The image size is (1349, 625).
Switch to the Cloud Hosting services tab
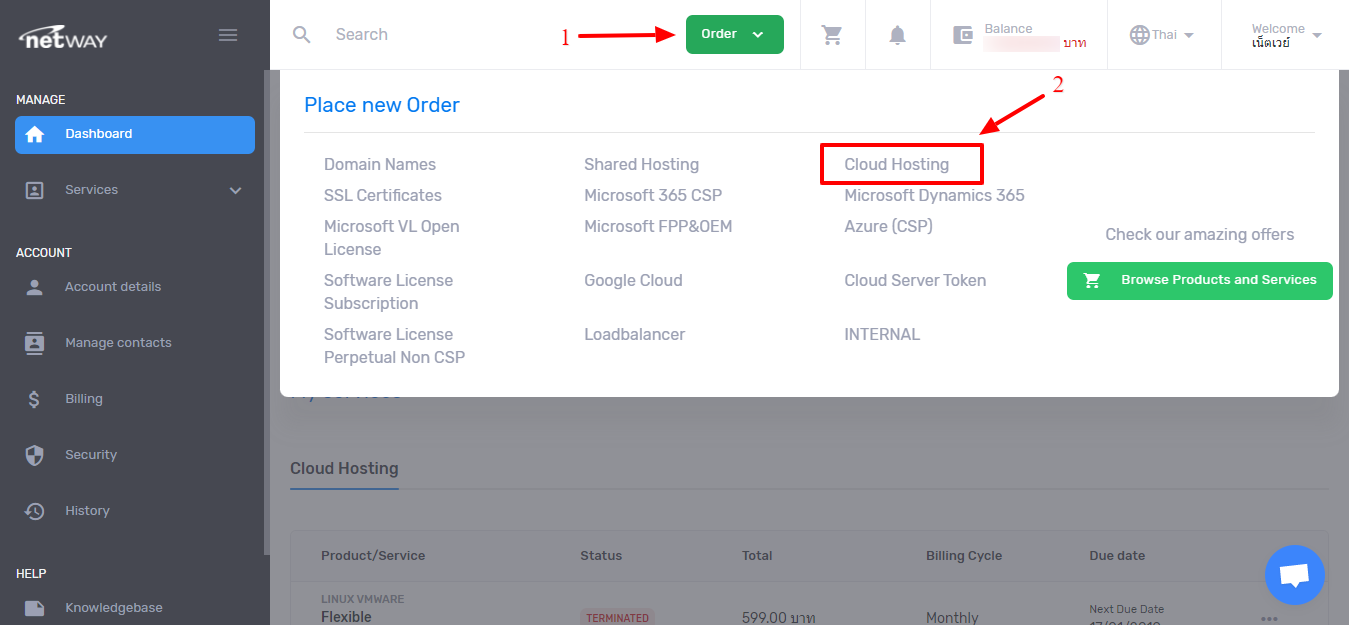[344, 468]
